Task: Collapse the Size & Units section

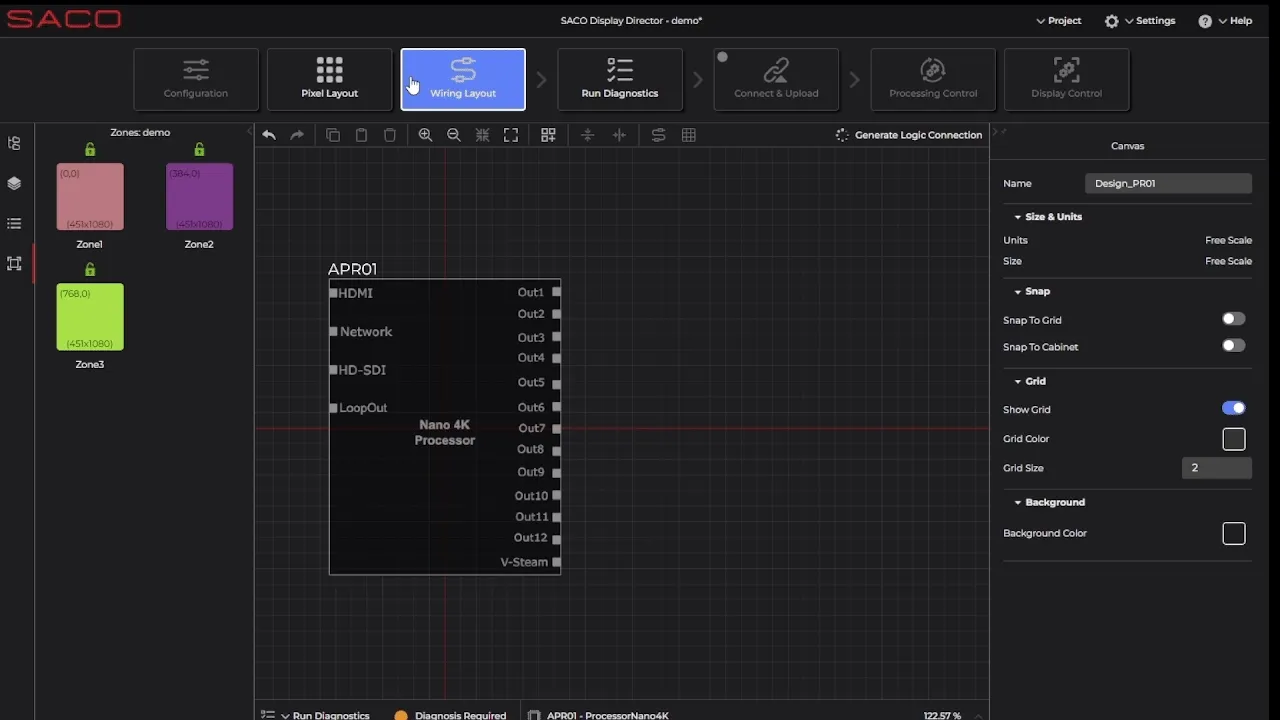Action: pyautogui.click(x=1019, y=216)
